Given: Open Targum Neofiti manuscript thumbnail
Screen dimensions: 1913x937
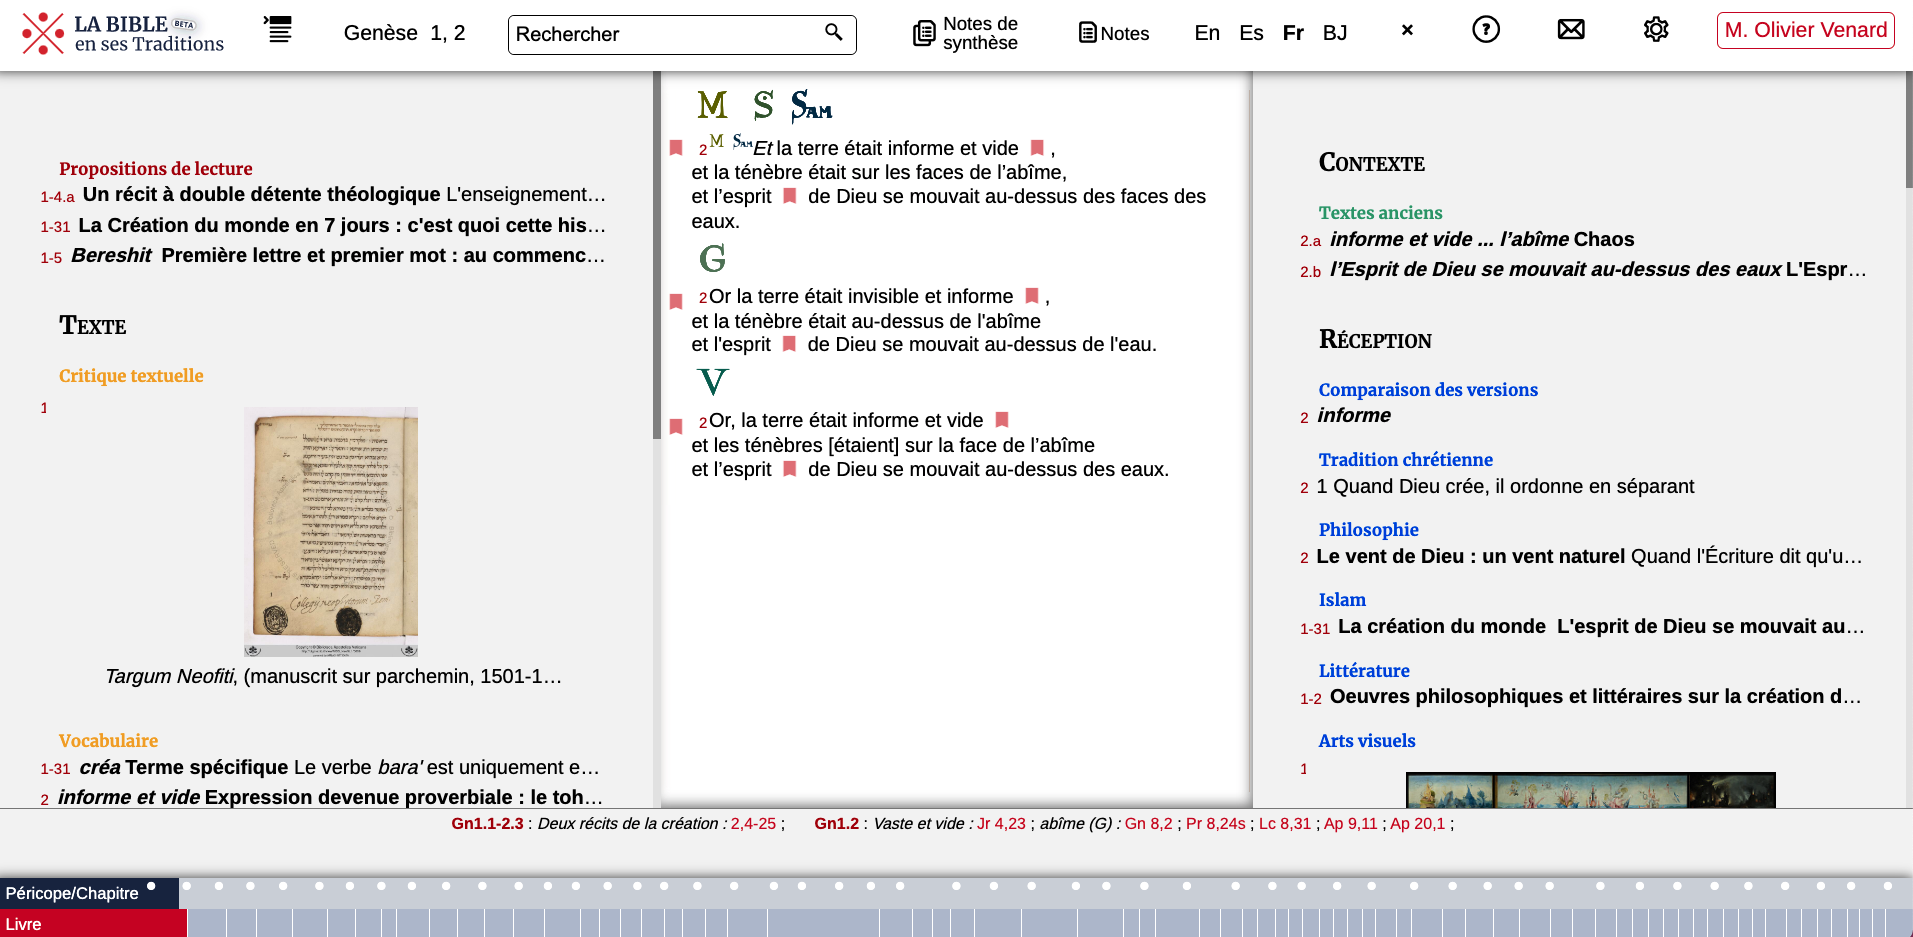Looking at the screenshot, I should [x=331, y=531].
